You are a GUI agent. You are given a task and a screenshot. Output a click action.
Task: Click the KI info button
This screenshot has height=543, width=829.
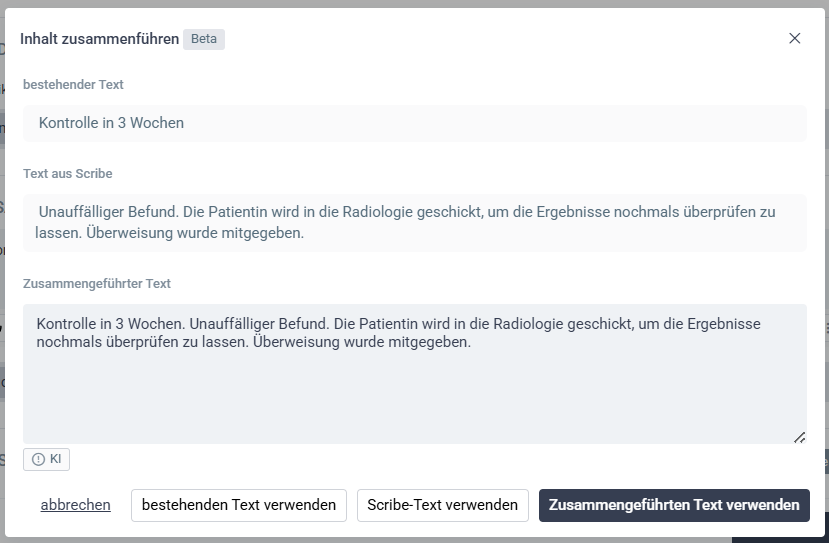47,459
